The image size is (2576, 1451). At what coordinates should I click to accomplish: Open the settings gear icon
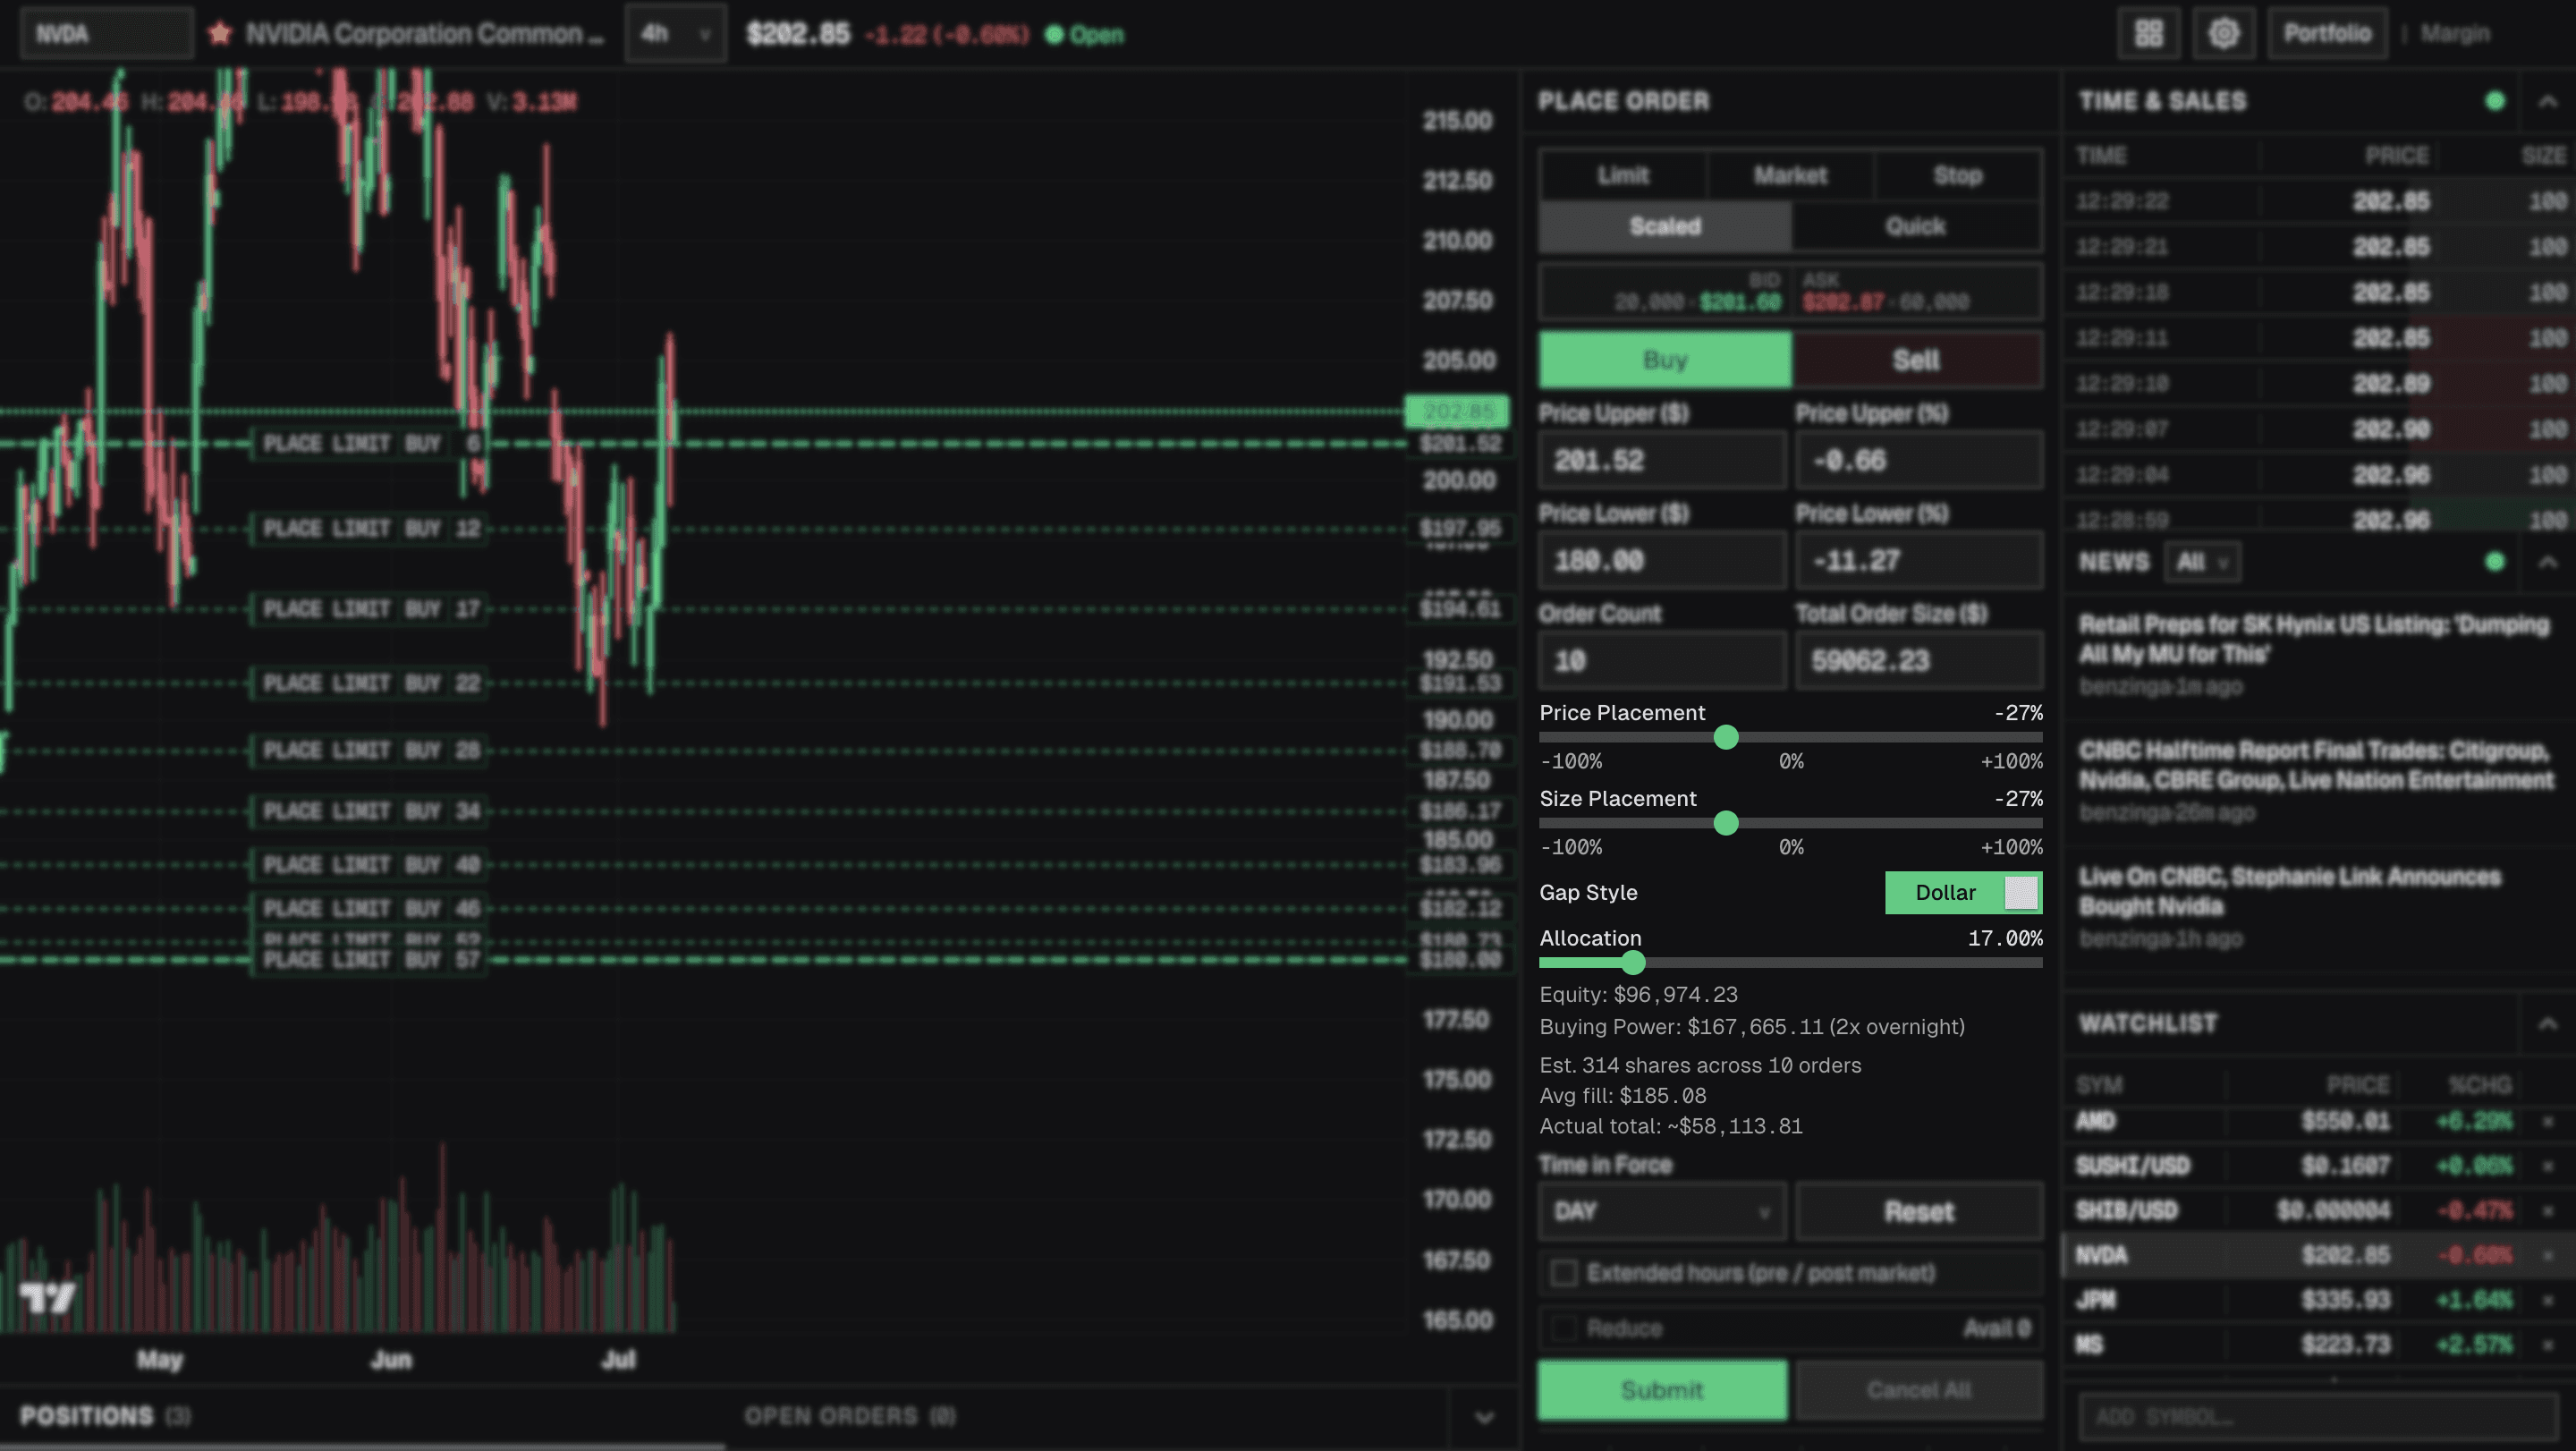(x=2223, y=34)
